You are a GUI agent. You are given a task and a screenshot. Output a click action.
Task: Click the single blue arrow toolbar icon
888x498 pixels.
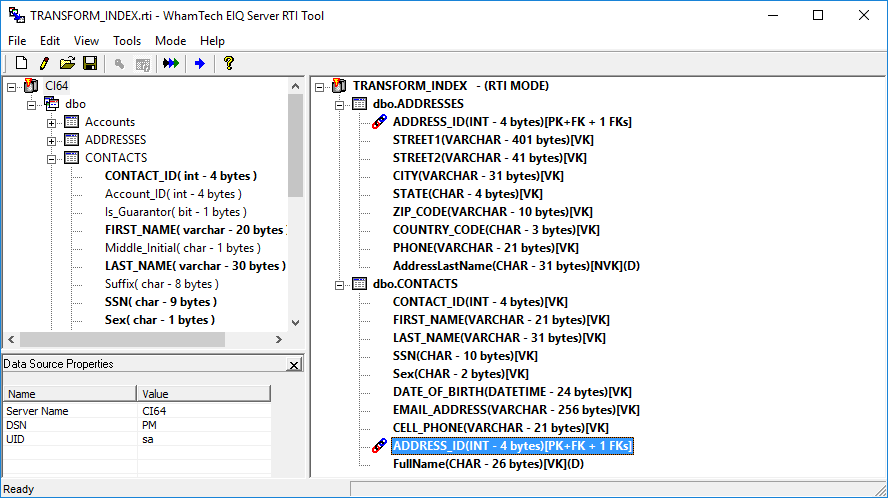[199, 63]
